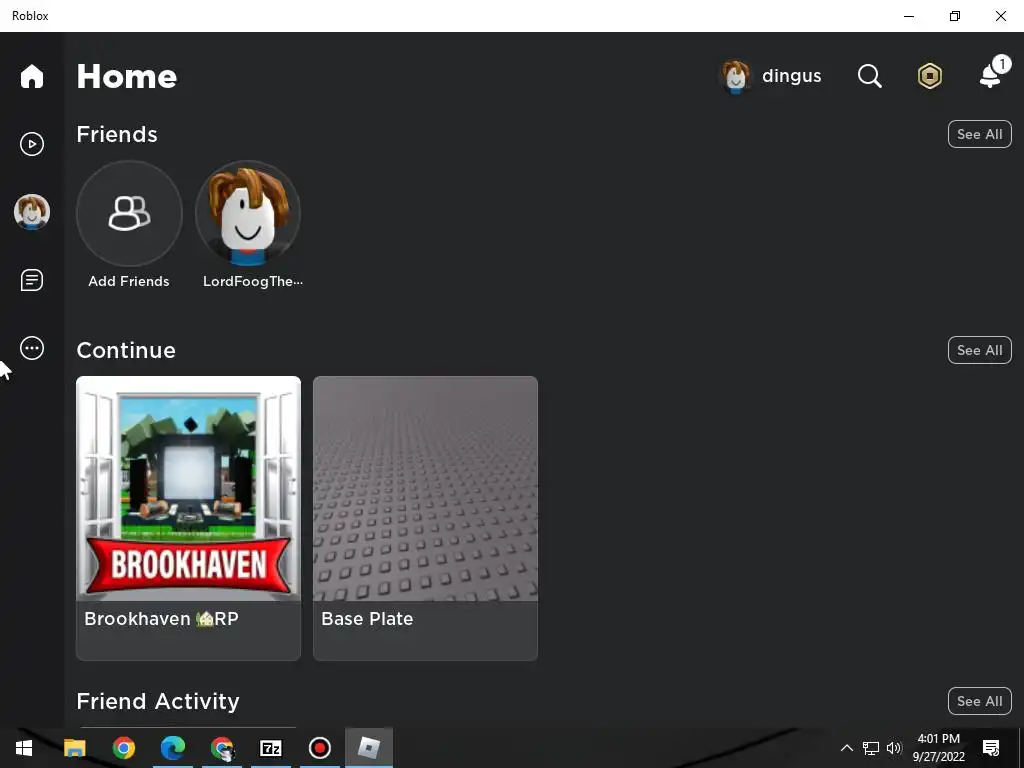Viewport: 1024px width, 768px height.
Task: Open the Windows Start menu
Action: point(24,748)
